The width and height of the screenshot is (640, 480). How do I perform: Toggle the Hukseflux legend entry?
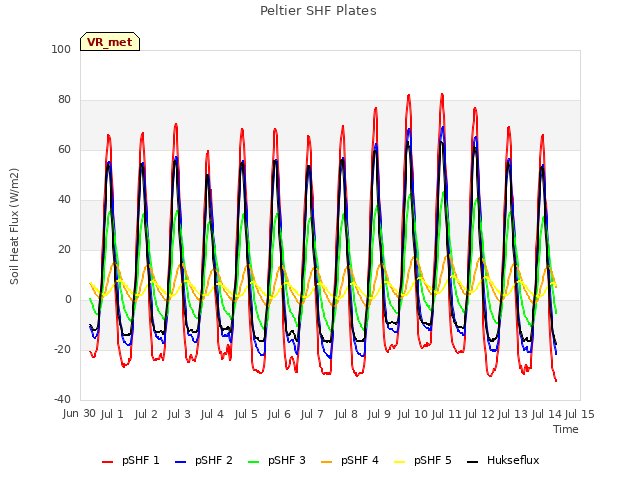(x=503, y=461)
